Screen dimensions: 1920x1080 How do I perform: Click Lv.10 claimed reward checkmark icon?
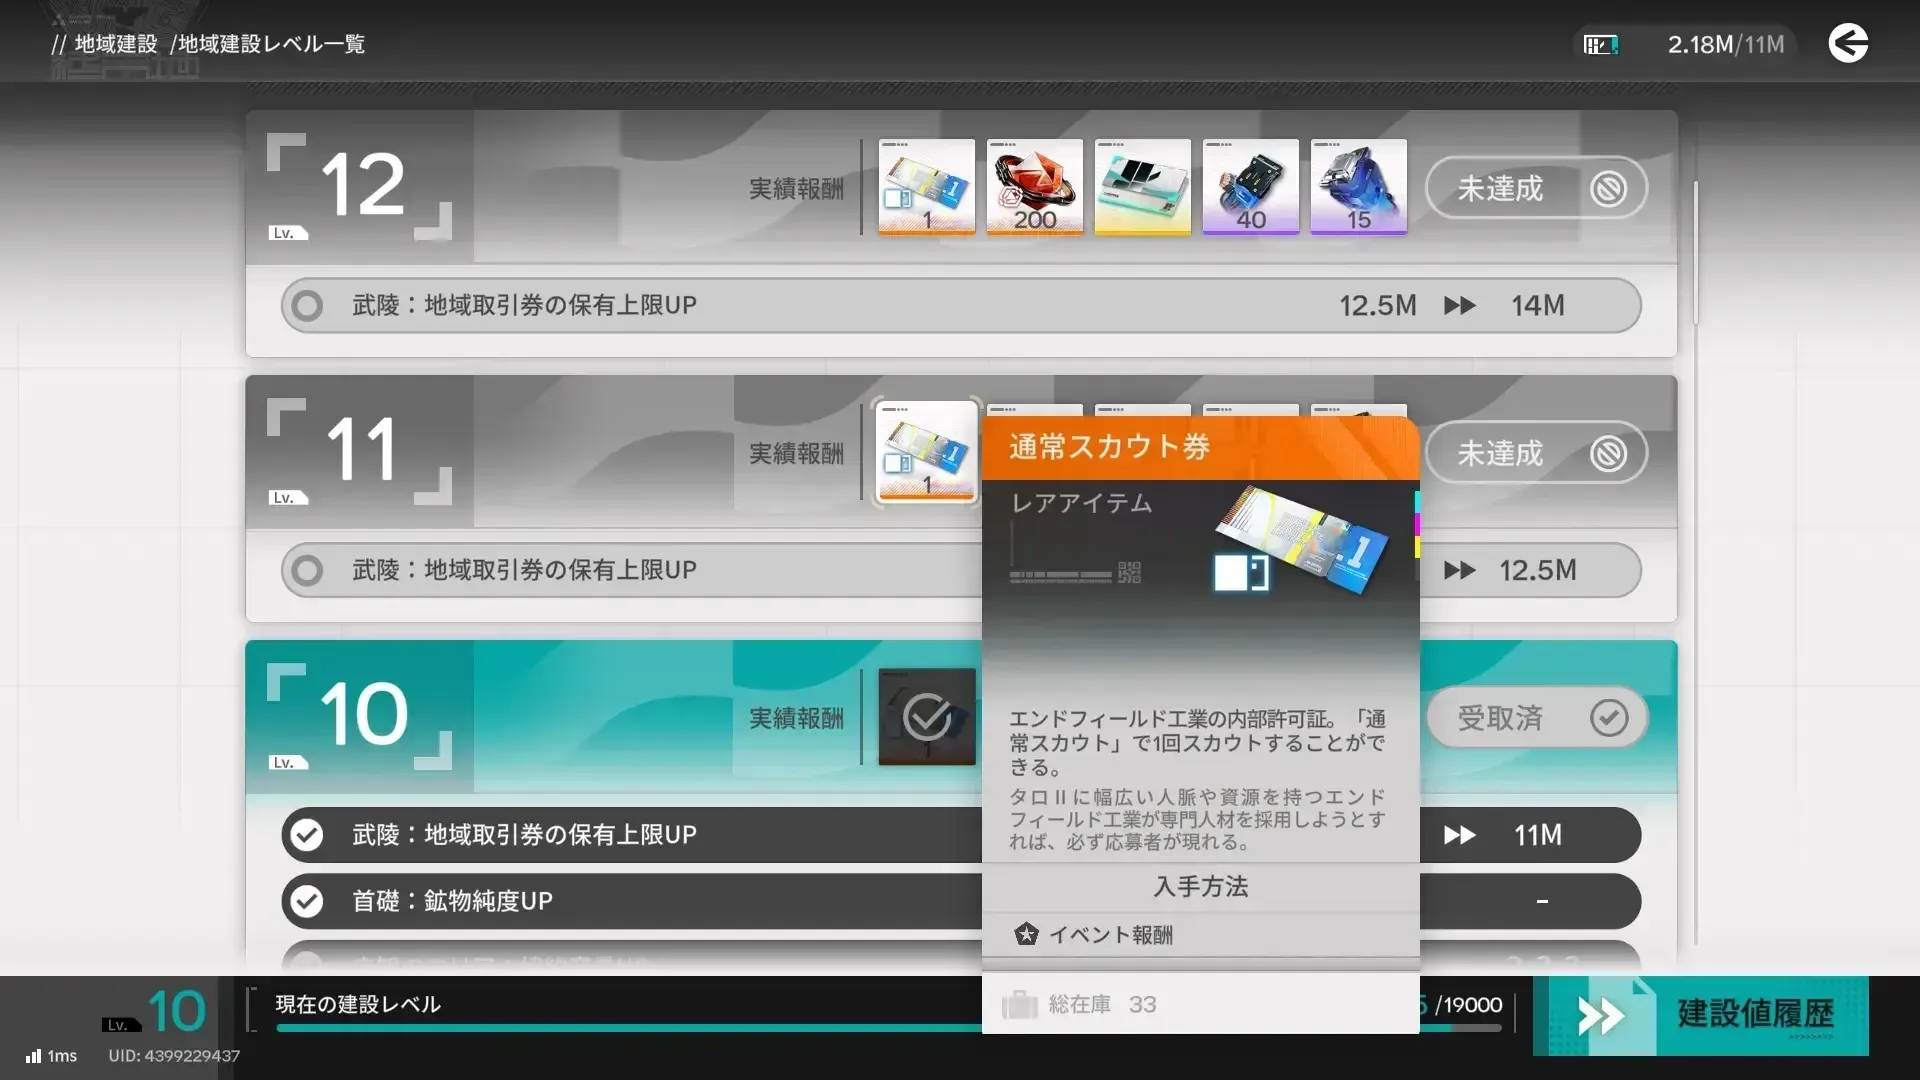coord(927,717)
